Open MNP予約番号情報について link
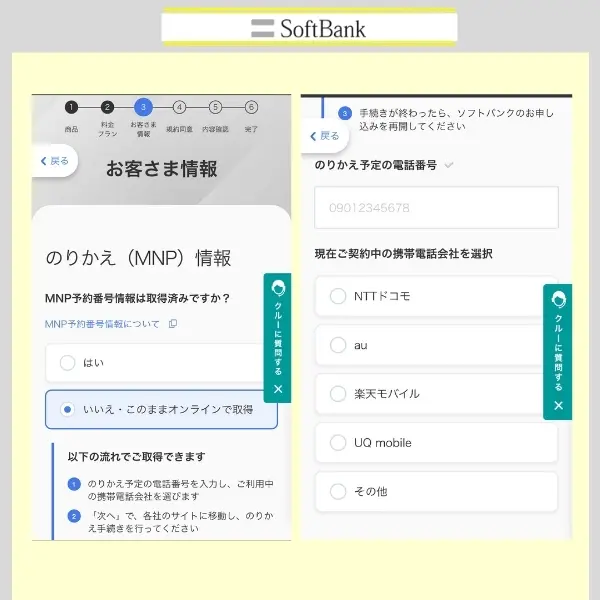This screenshot has width=600, height=600. 102,324
